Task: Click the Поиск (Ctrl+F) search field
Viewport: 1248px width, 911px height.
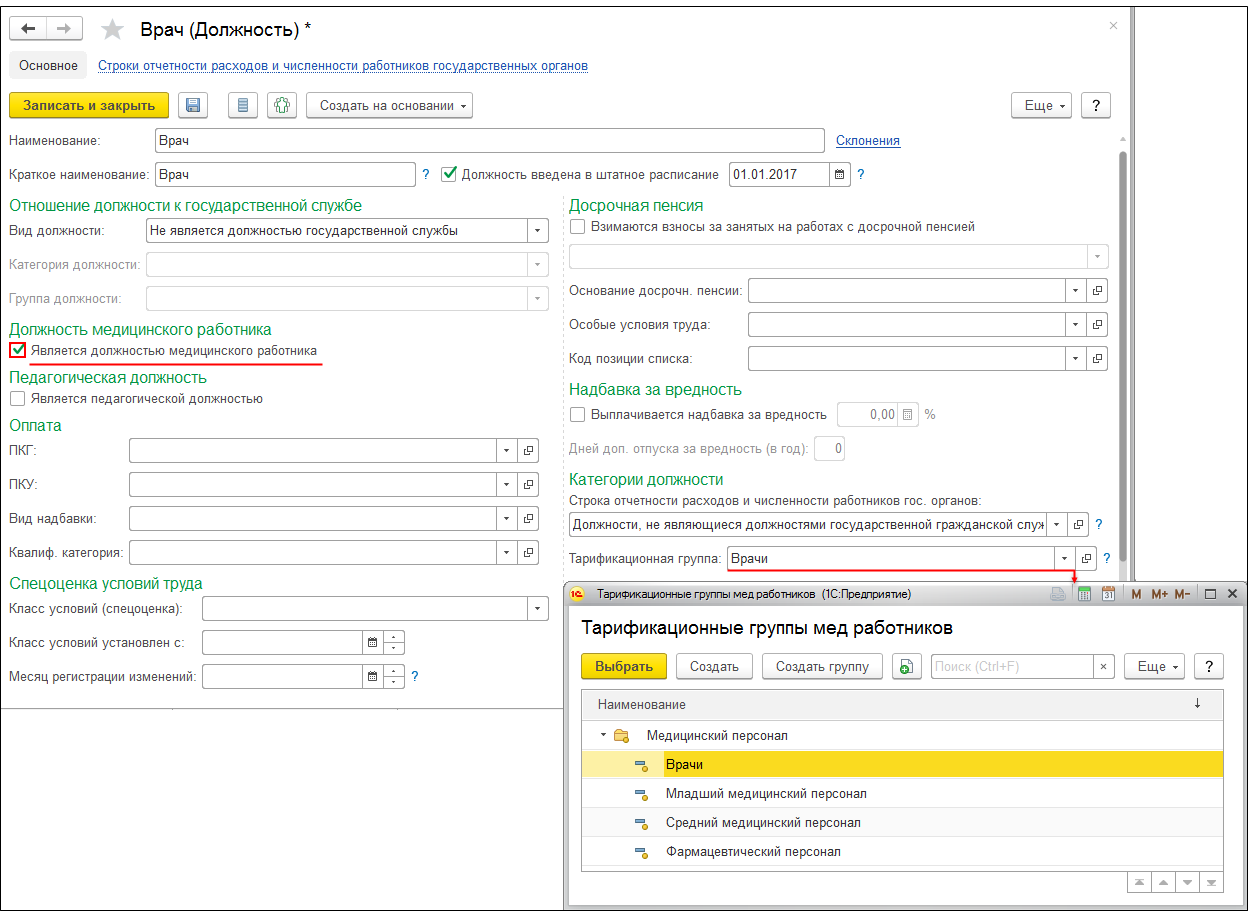Action: 1012,667
